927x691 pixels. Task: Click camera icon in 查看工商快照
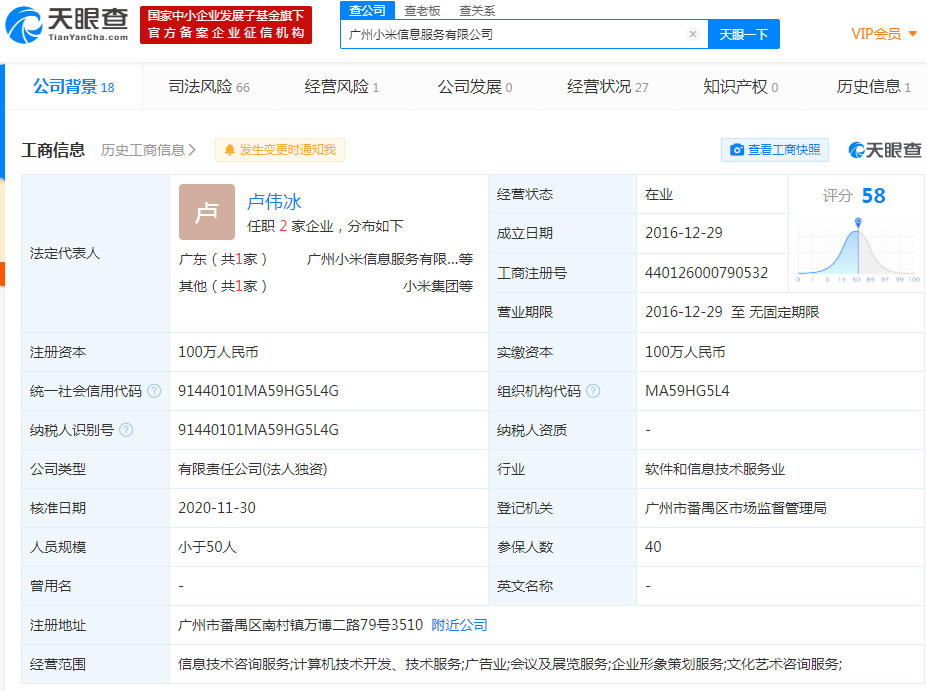[x=737, y=150]
